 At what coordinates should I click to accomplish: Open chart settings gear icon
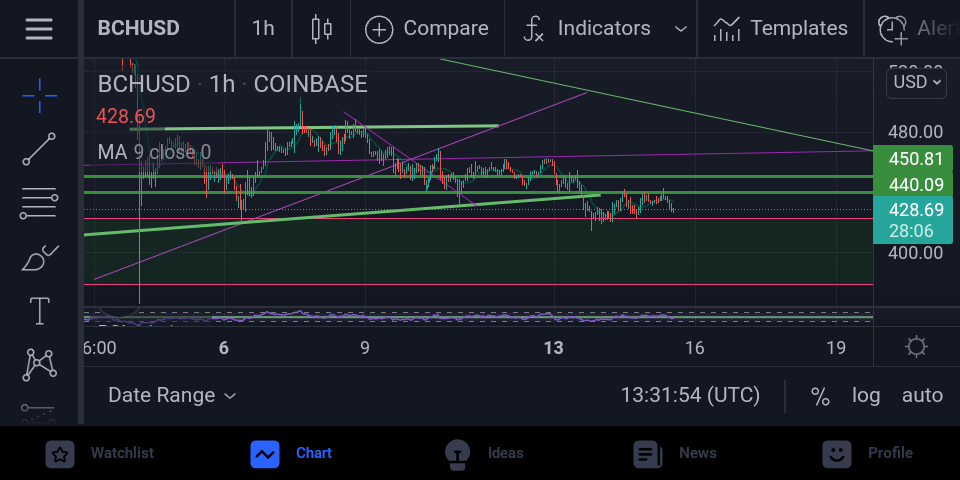(x=916, y=347)
